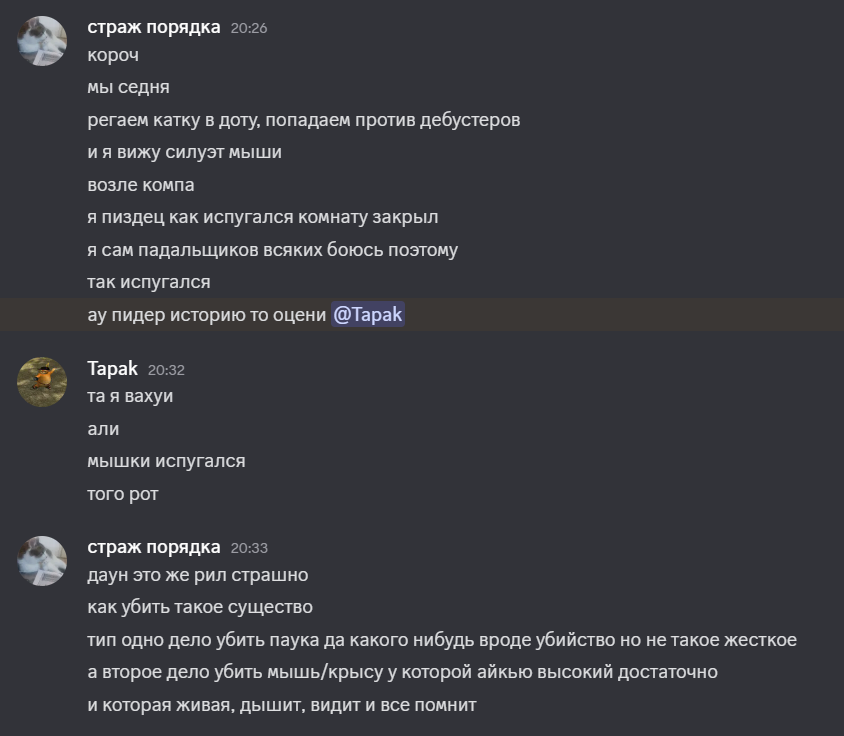
Task: Click message ending with "видит и все помнит"
Action: coord(282,705)
